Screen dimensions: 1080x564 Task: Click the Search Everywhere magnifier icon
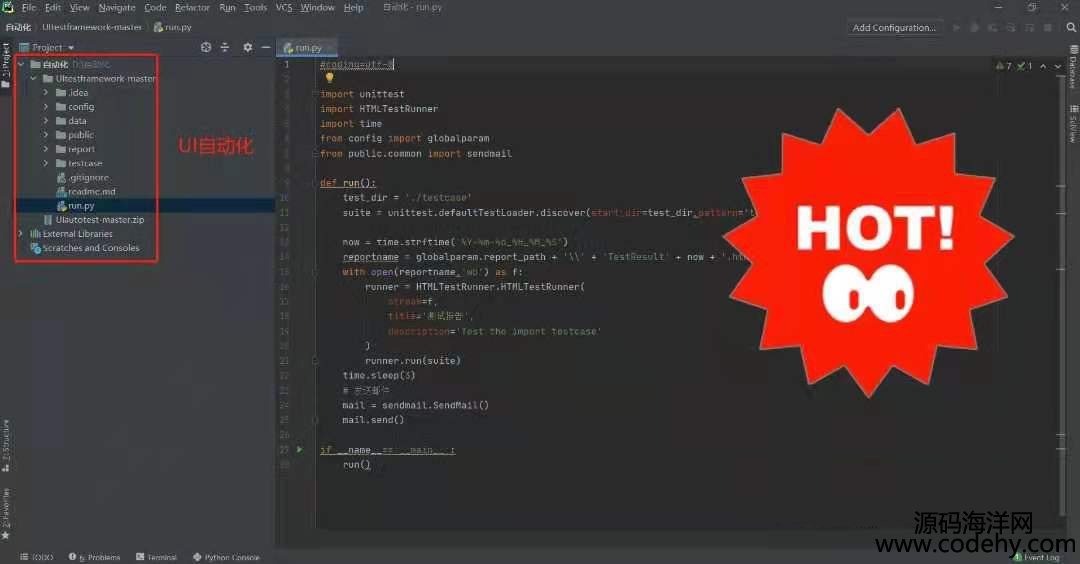tap(1071, 28)
